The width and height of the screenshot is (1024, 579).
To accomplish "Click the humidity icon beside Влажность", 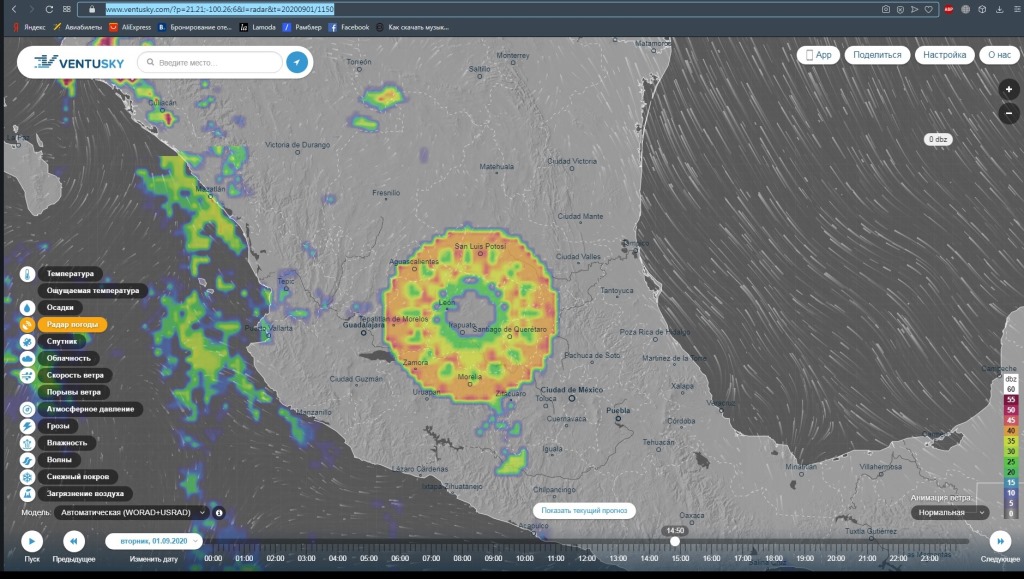I will pyautogui.click(x=27, y=443).
